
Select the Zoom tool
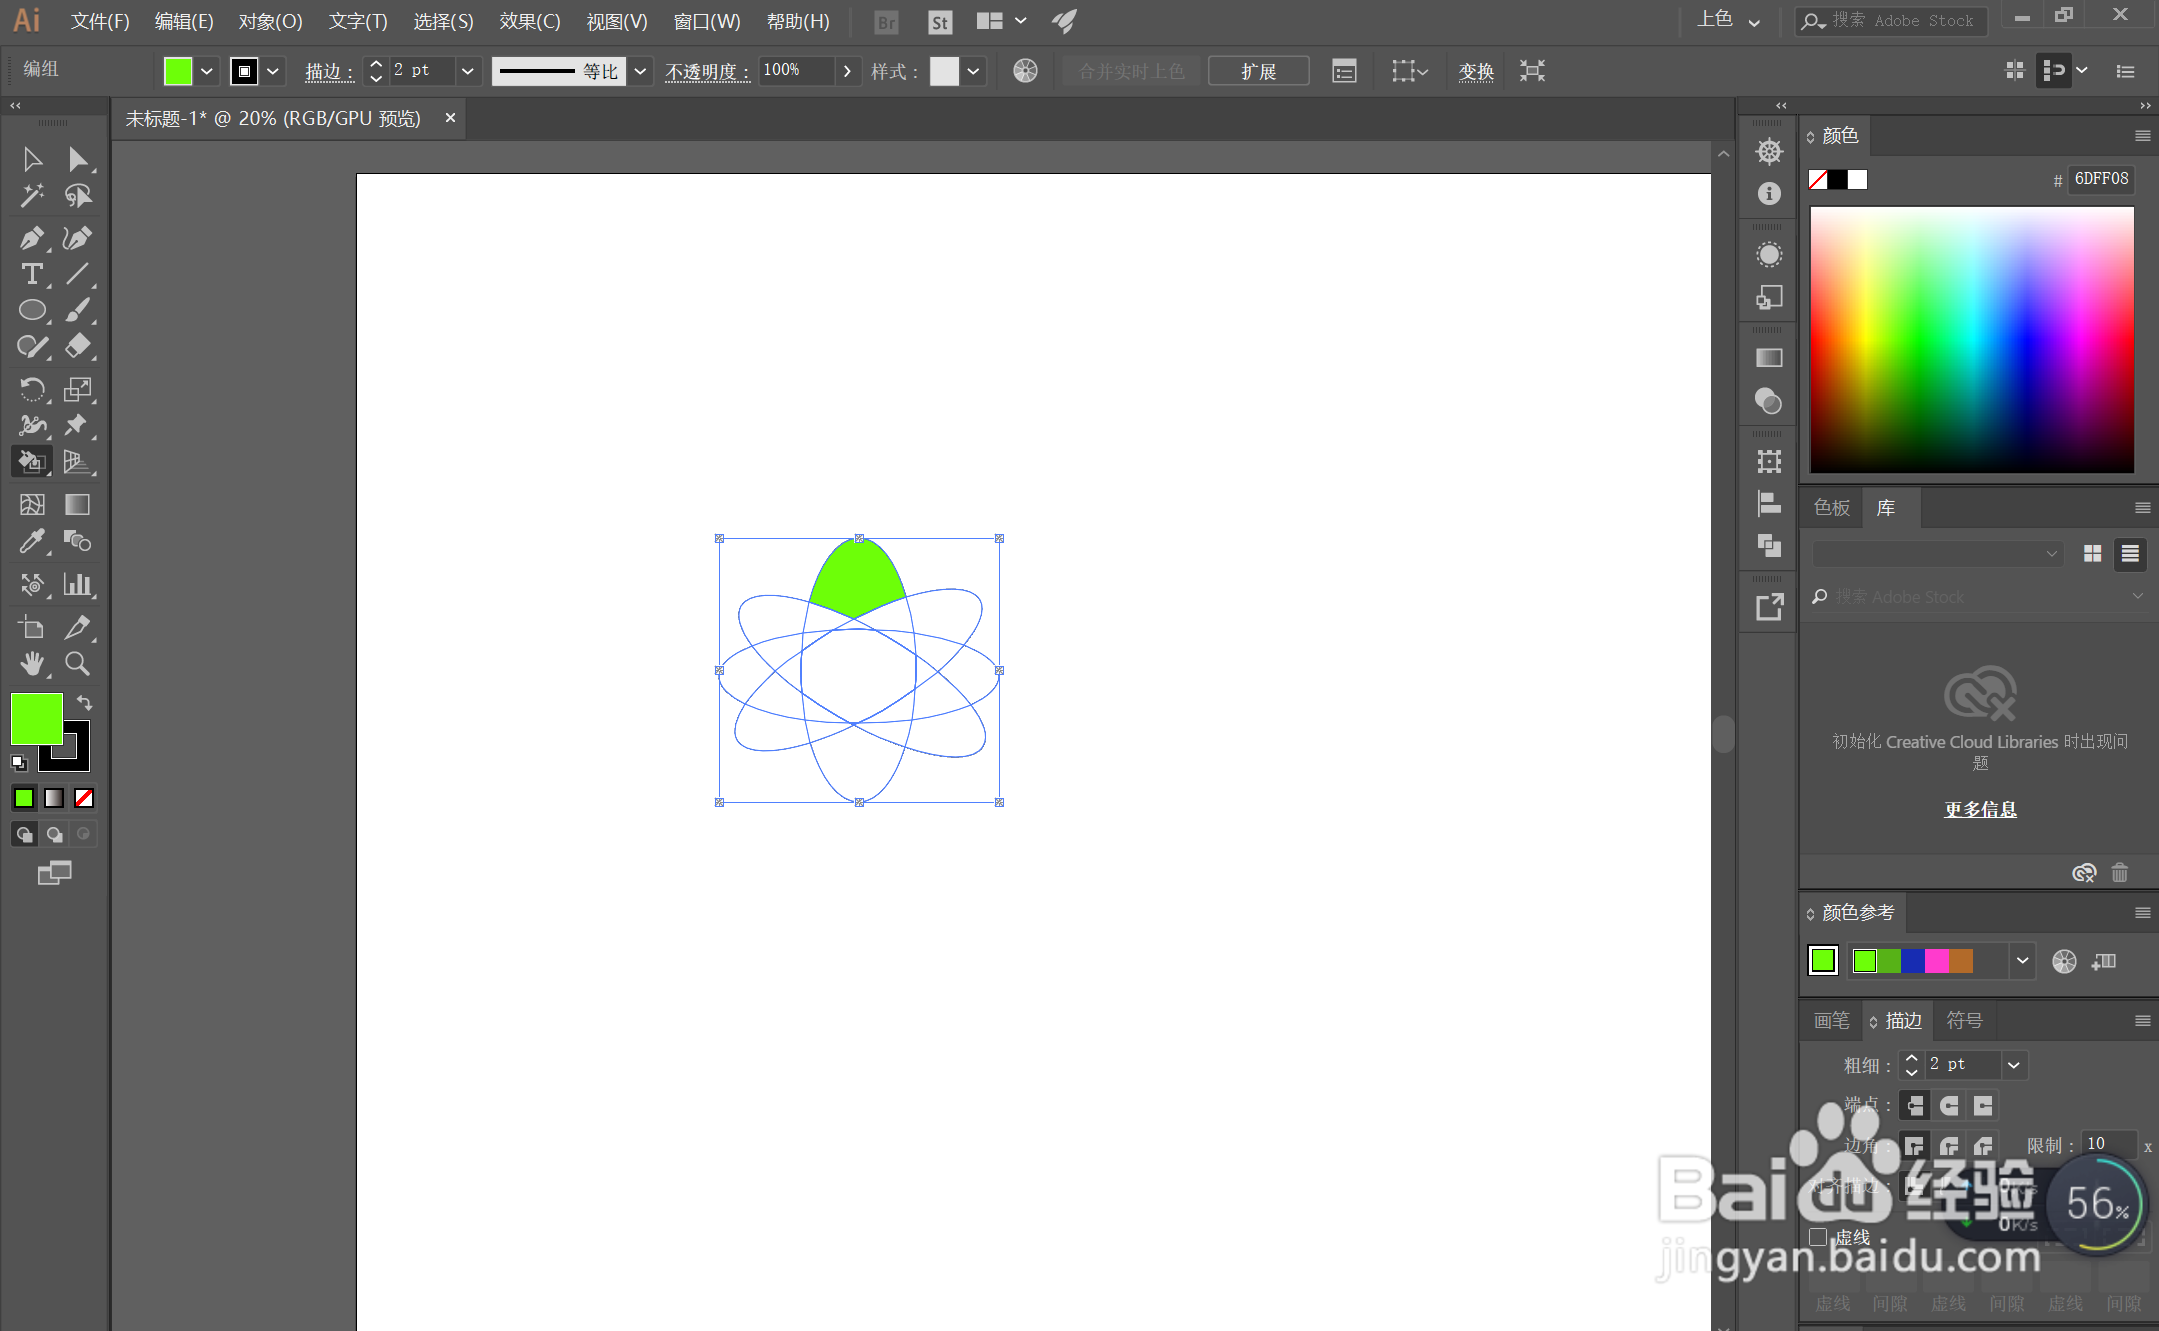(77, 663)
